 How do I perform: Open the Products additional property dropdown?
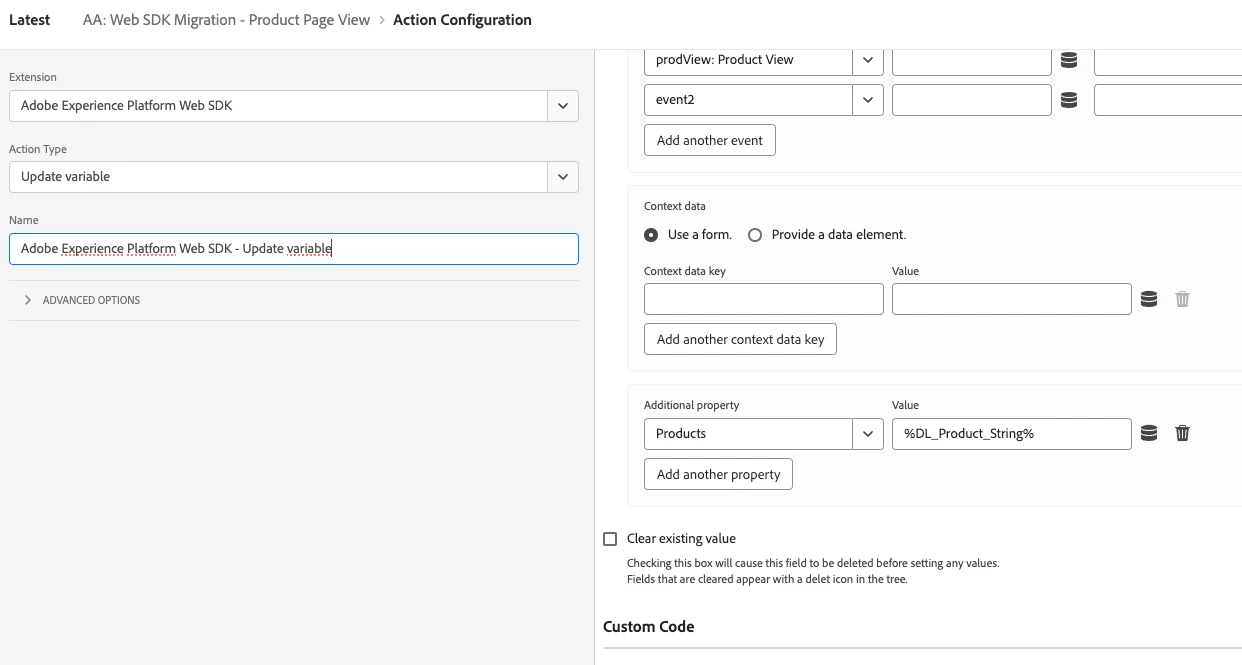(x=867, y=433)
